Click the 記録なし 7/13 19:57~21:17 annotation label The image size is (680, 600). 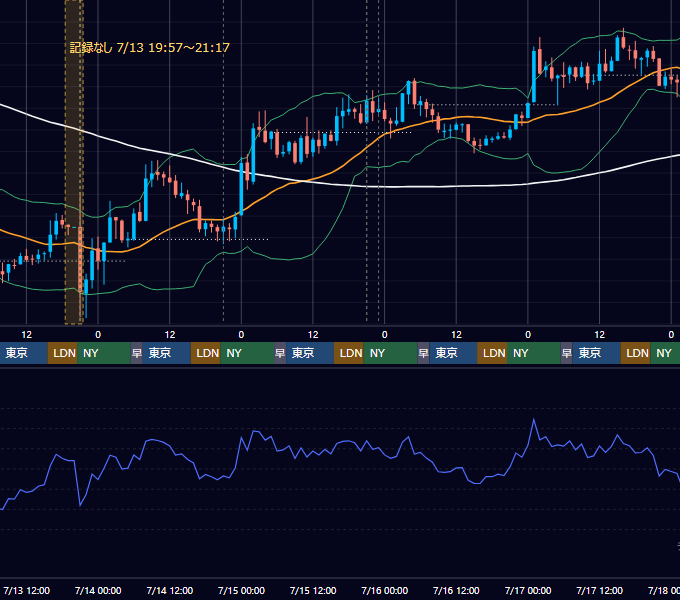tap(150, 47)
